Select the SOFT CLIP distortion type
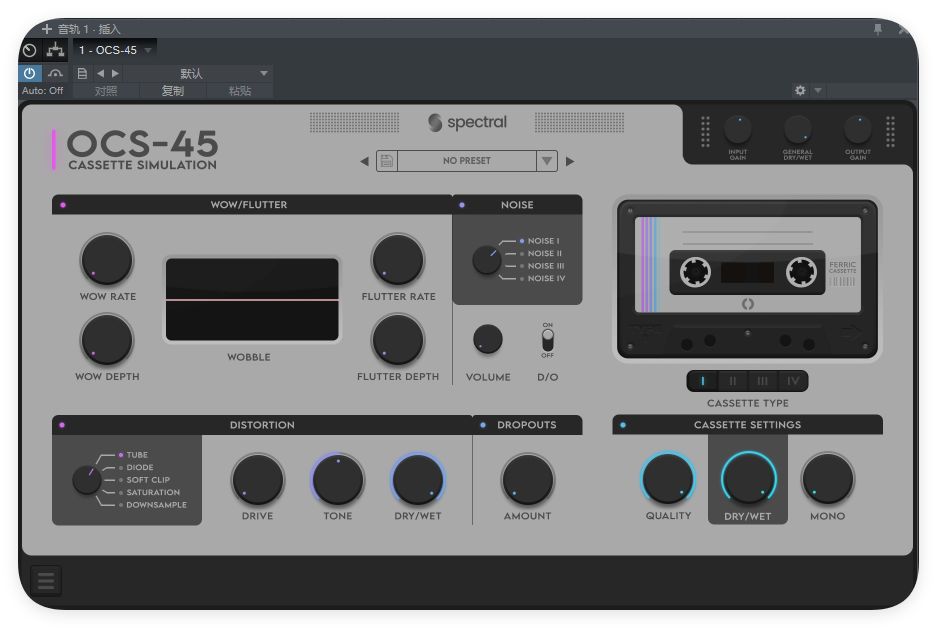937x628 pixels. [x=144, y=480]
